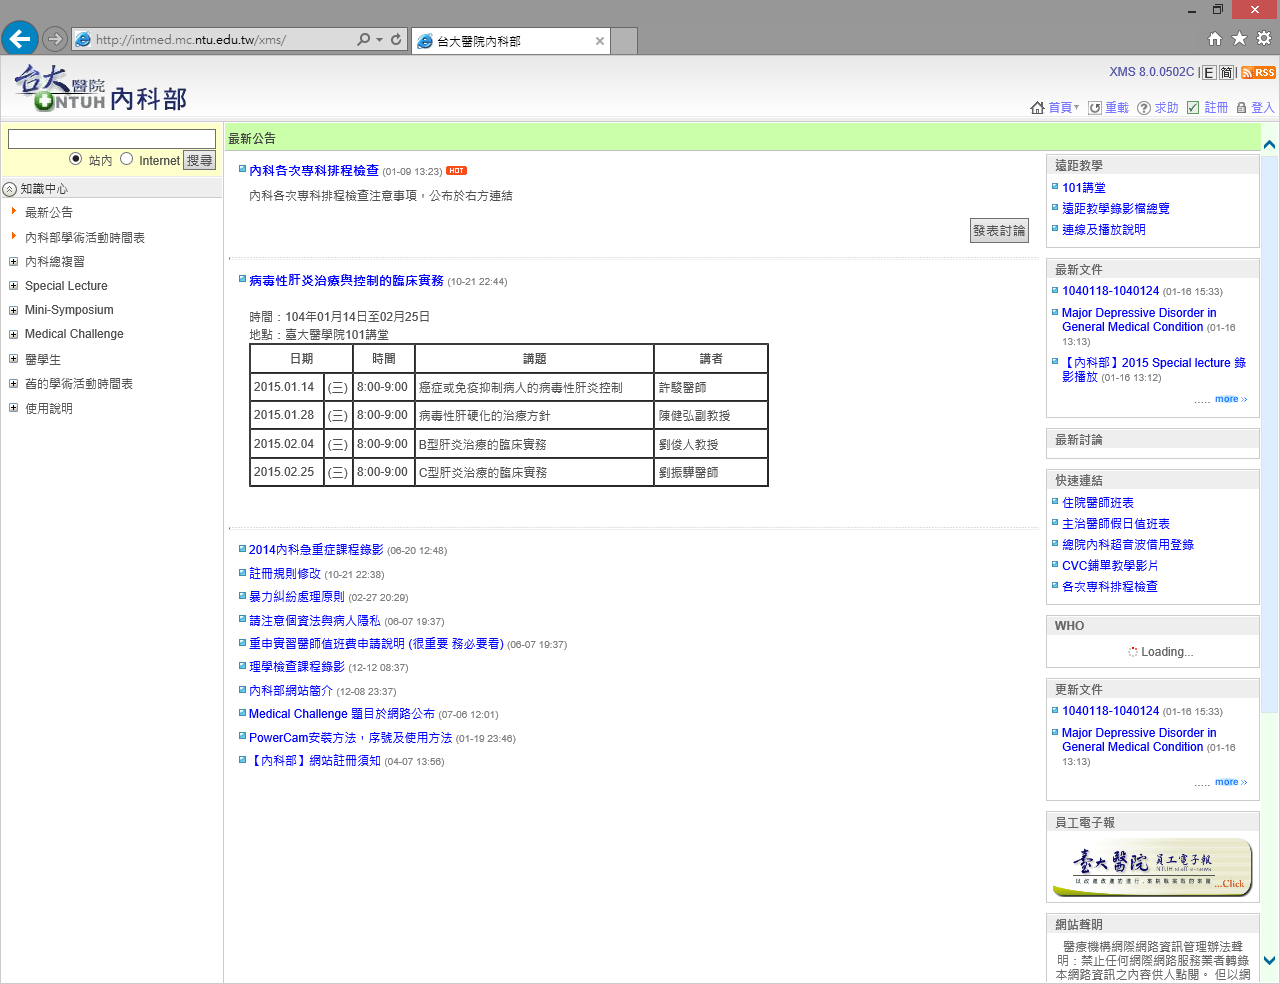This screenshot has height=984, width=1280.
Task: Open browser settings gear icon
Action: (x=1264, y=39)
